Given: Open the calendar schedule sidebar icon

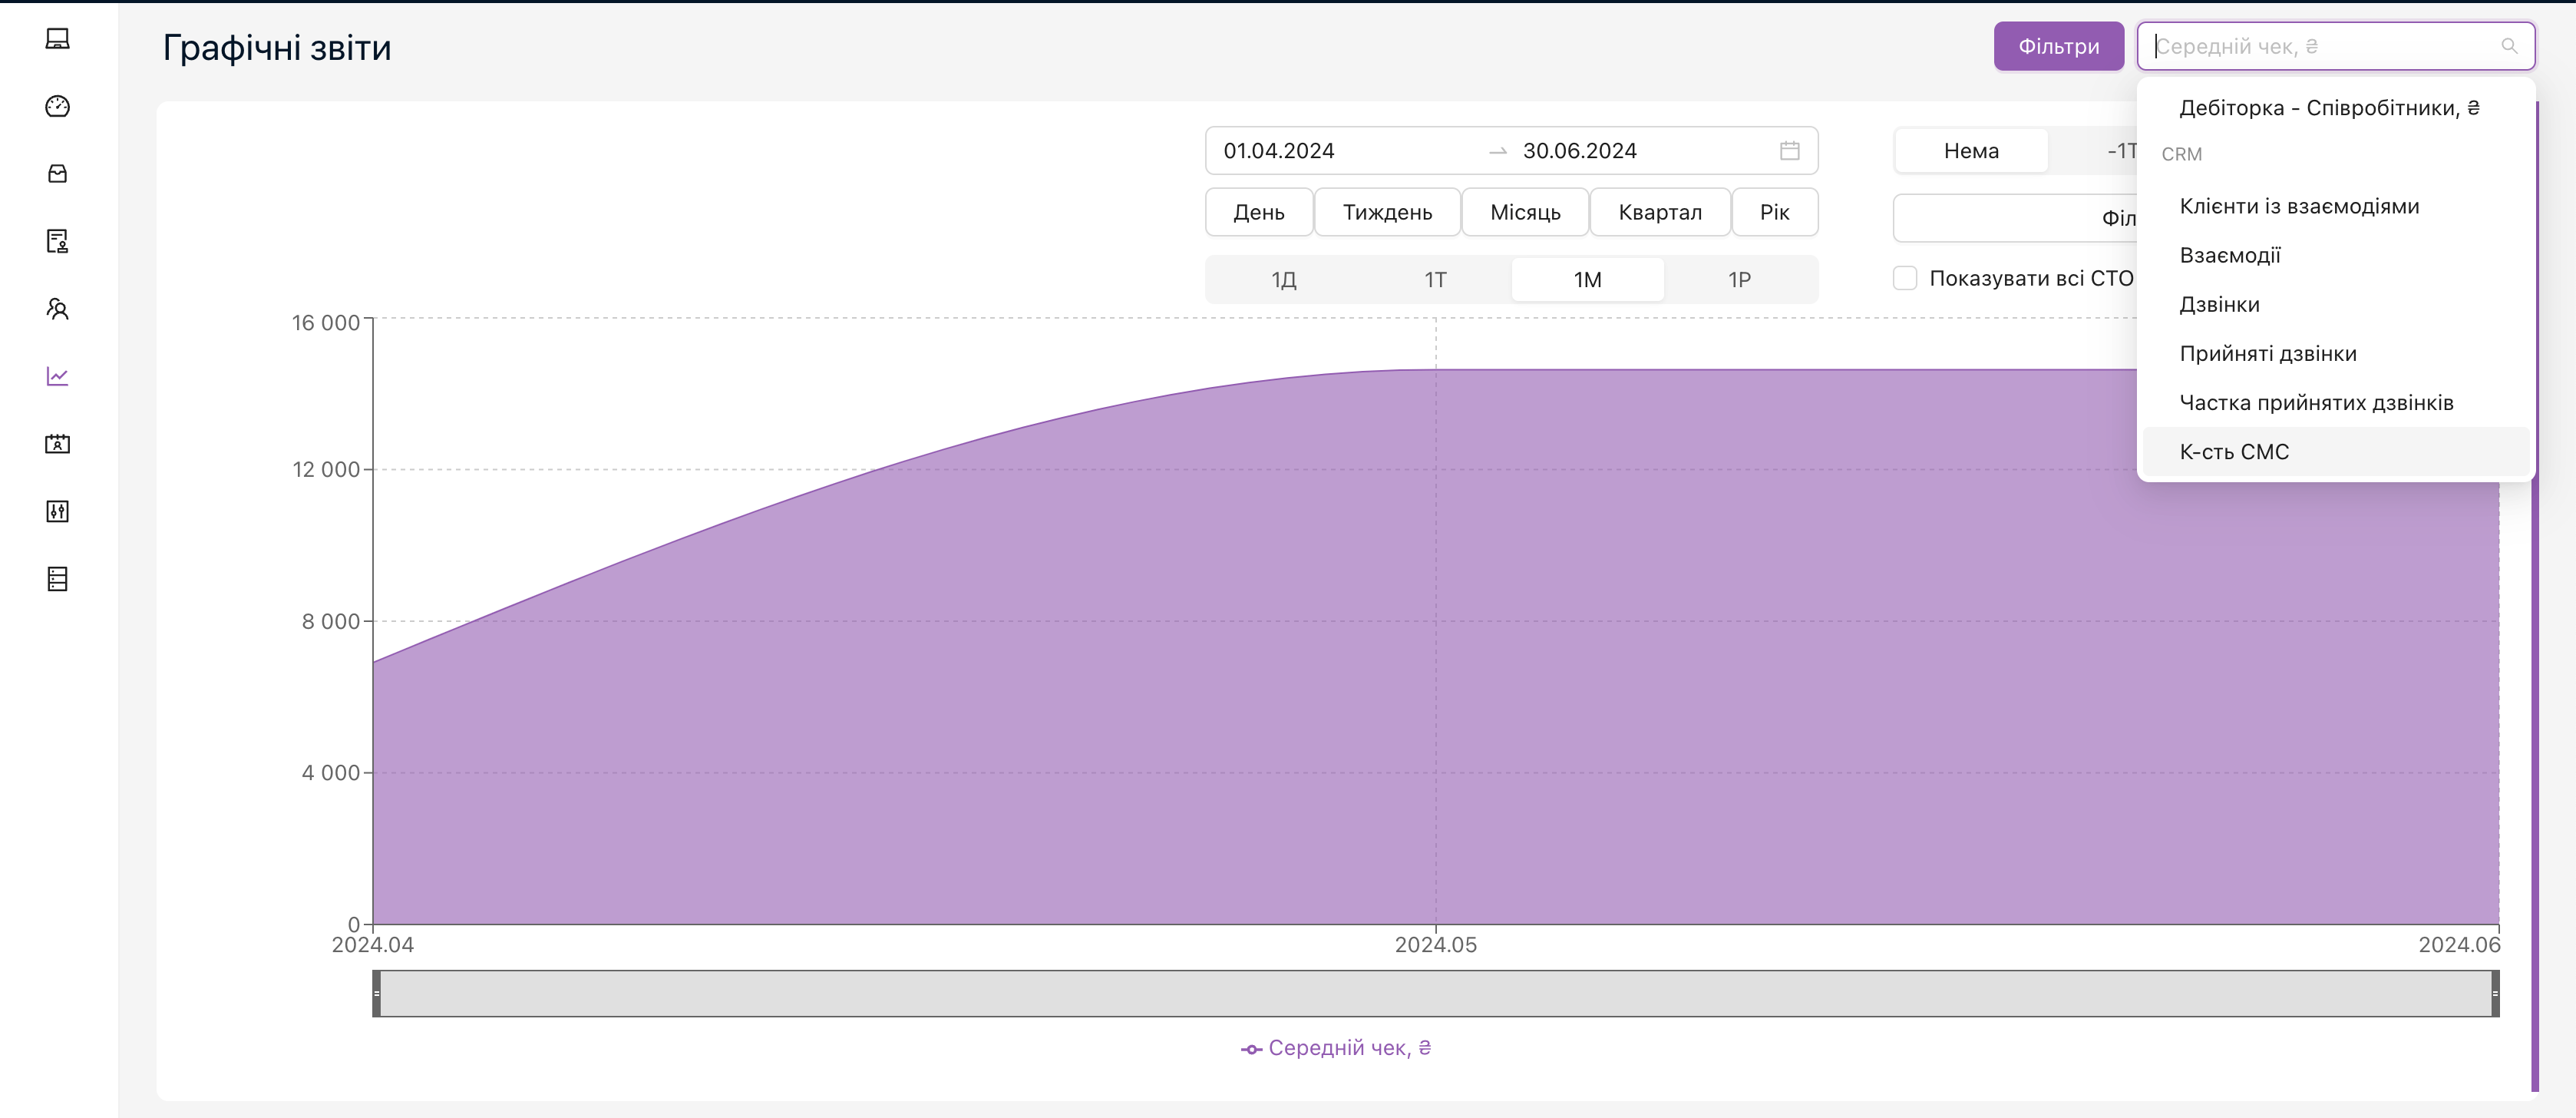Looking at the screenshot, I should coord(57,444).
